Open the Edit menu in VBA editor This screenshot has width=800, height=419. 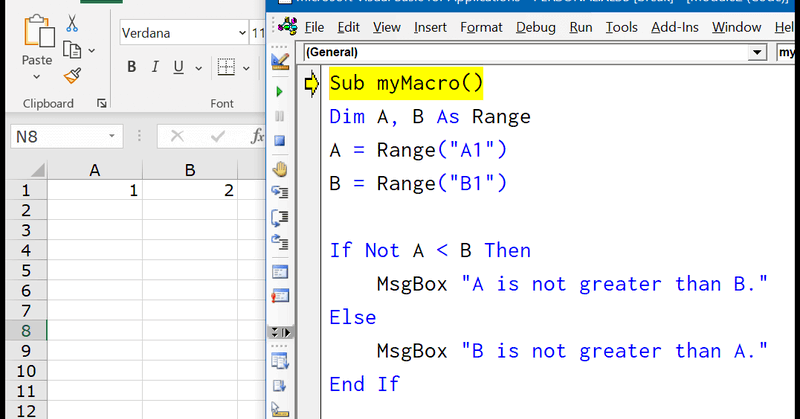pos(348,27)
